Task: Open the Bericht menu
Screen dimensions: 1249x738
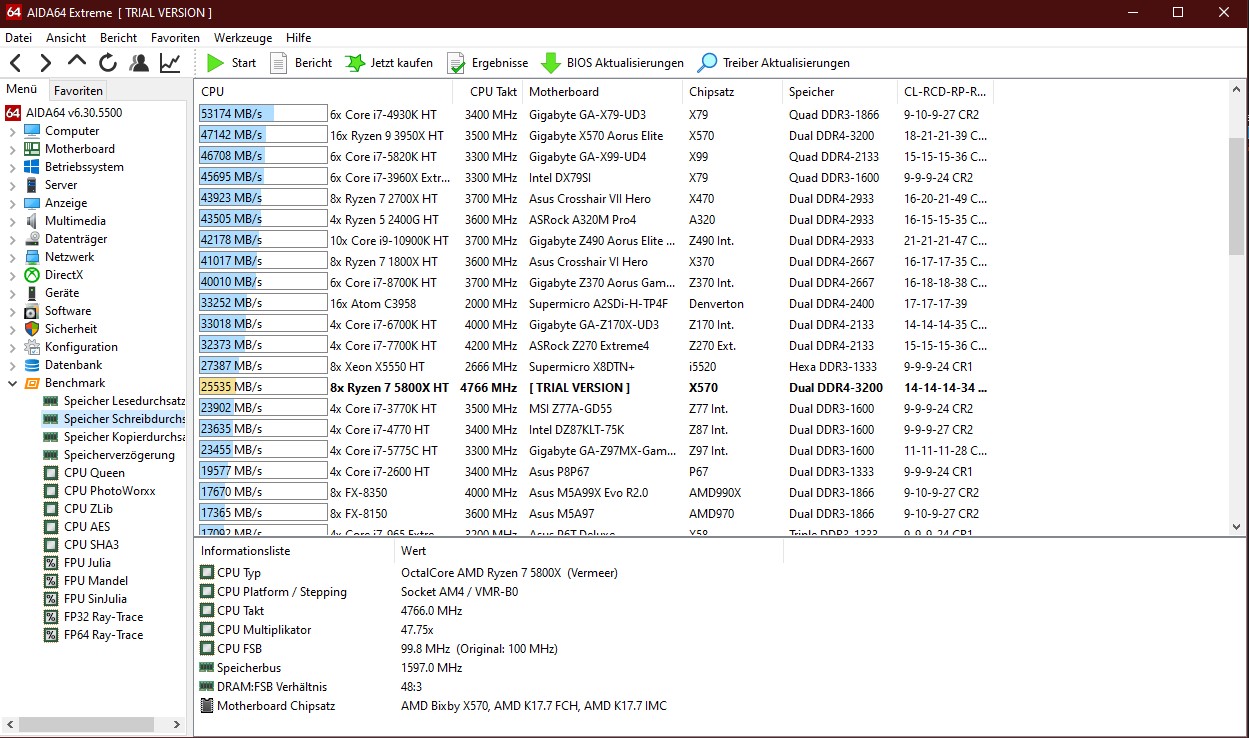Action: coord(119,38)
